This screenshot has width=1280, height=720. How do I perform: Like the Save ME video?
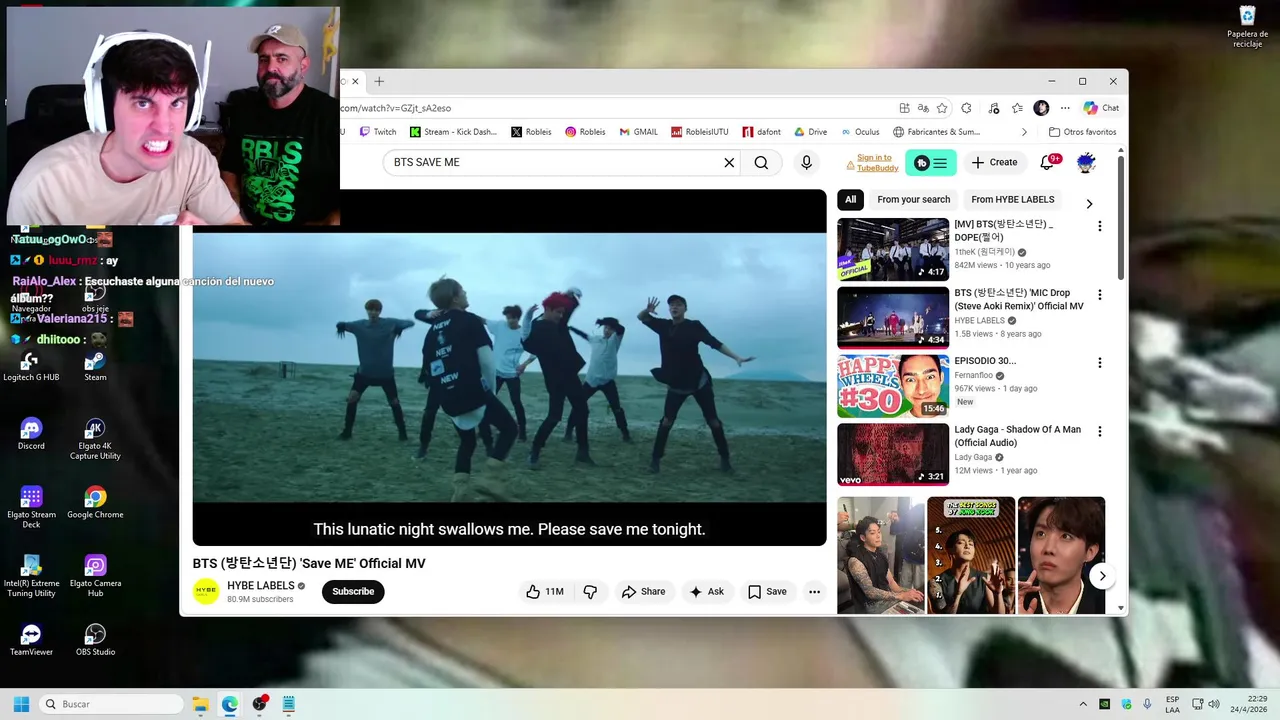tap(545, 592)
